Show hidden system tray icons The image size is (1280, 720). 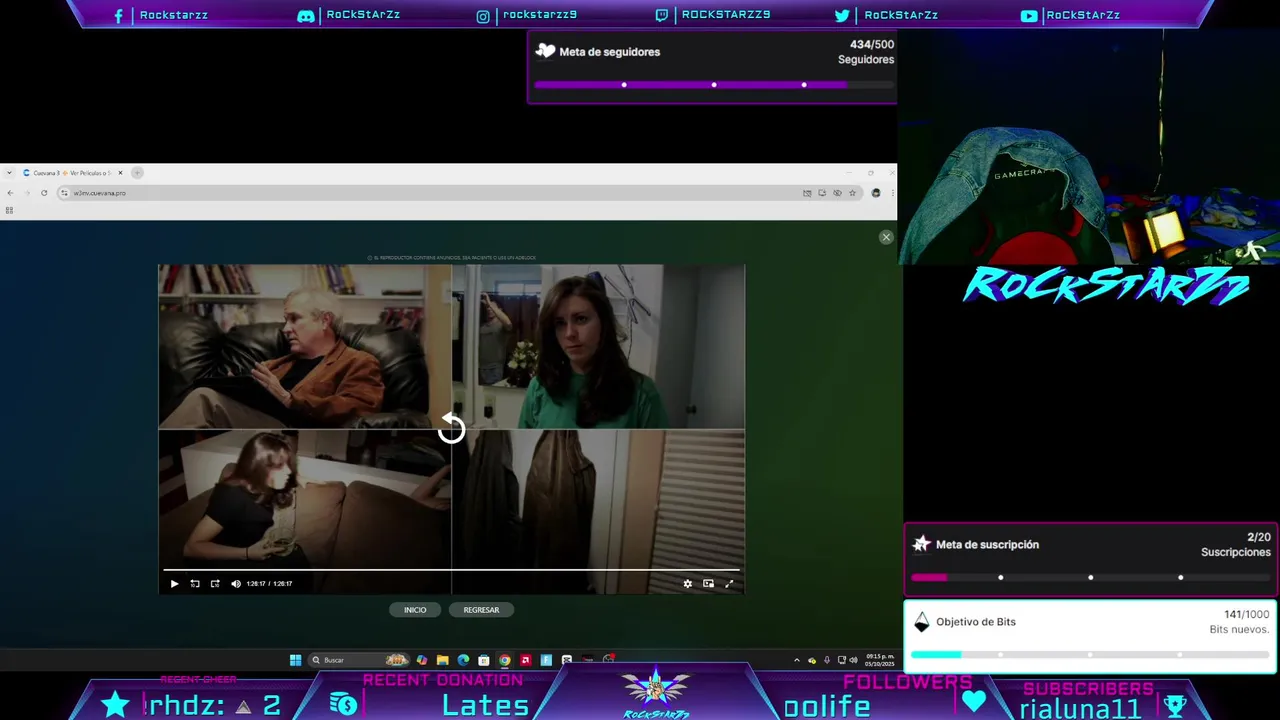coord(797,660)
